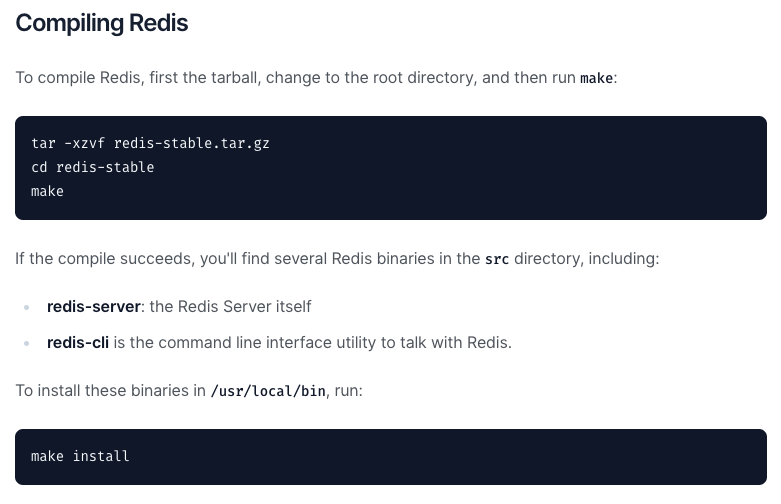Click the word "tarball" in the intro sentence
Screen dimensions: 781x504
(x=233, y=78)
